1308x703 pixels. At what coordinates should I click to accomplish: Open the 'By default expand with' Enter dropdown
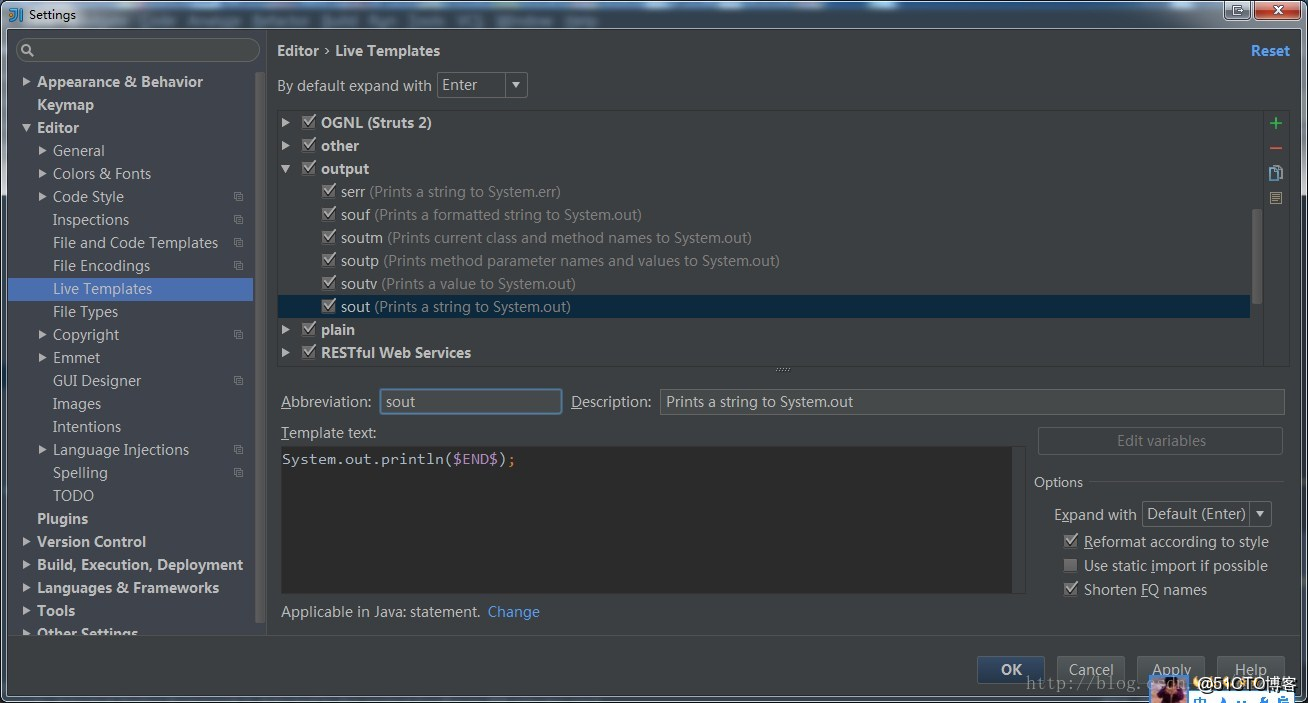(x=482, y=85)
